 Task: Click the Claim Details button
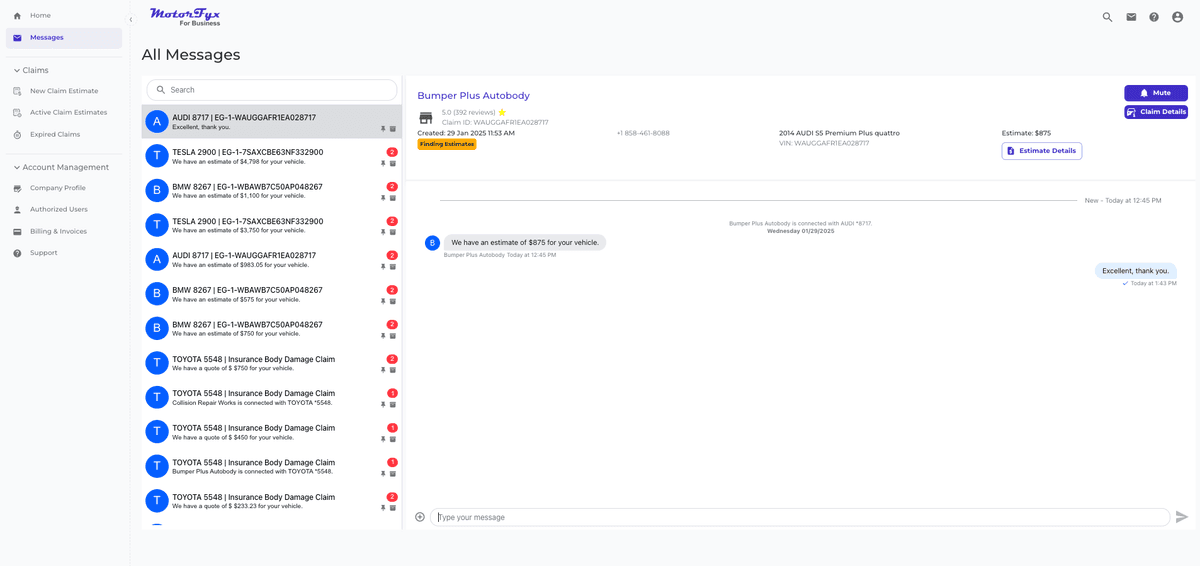tap(1155, 112)
